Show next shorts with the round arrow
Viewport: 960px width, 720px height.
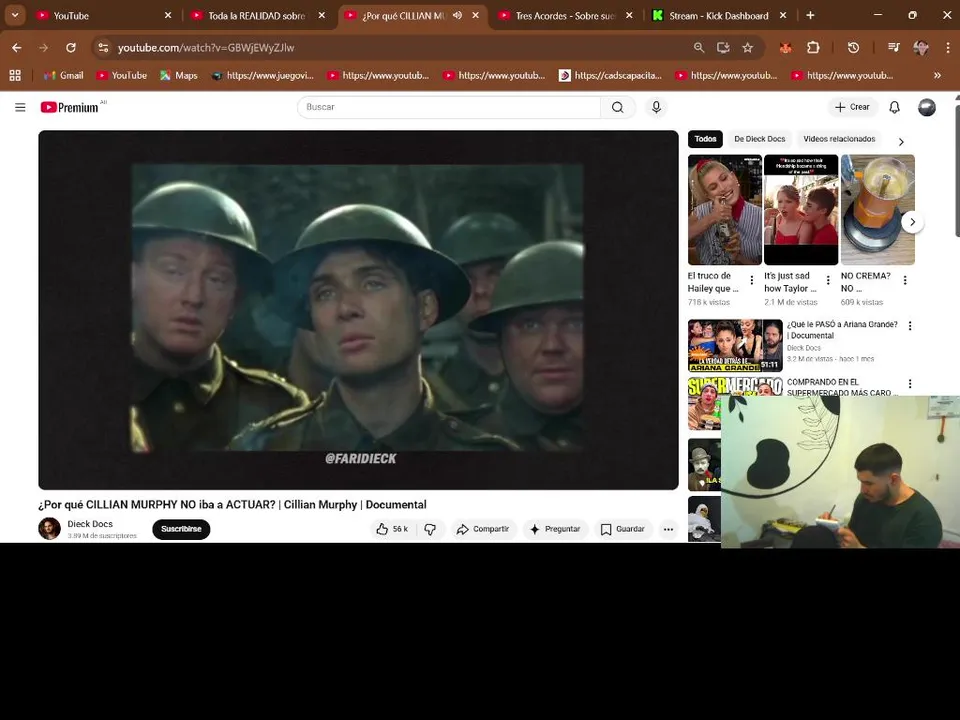pyautogui.click(x=912, y=222)
